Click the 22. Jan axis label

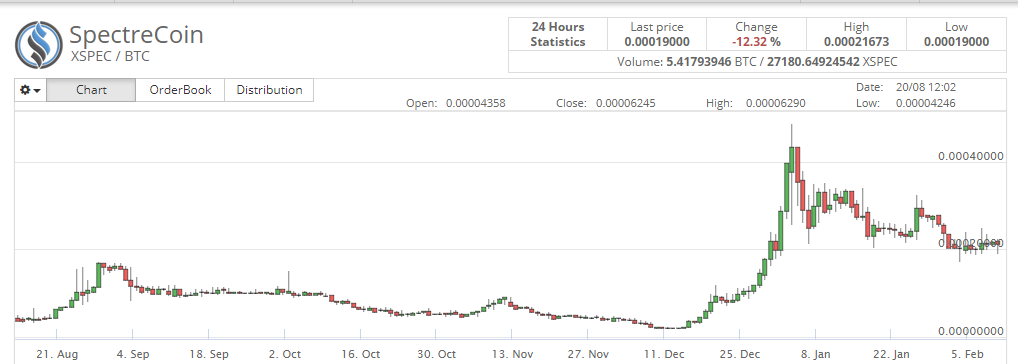pyautogui.click(x=891, y=355)
